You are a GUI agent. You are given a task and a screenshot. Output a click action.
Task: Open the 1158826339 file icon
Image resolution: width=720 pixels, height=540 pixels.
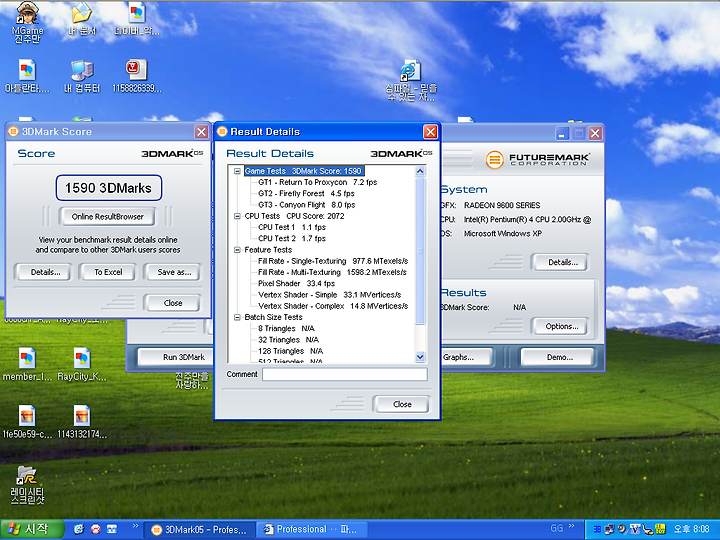coord(136,71)
